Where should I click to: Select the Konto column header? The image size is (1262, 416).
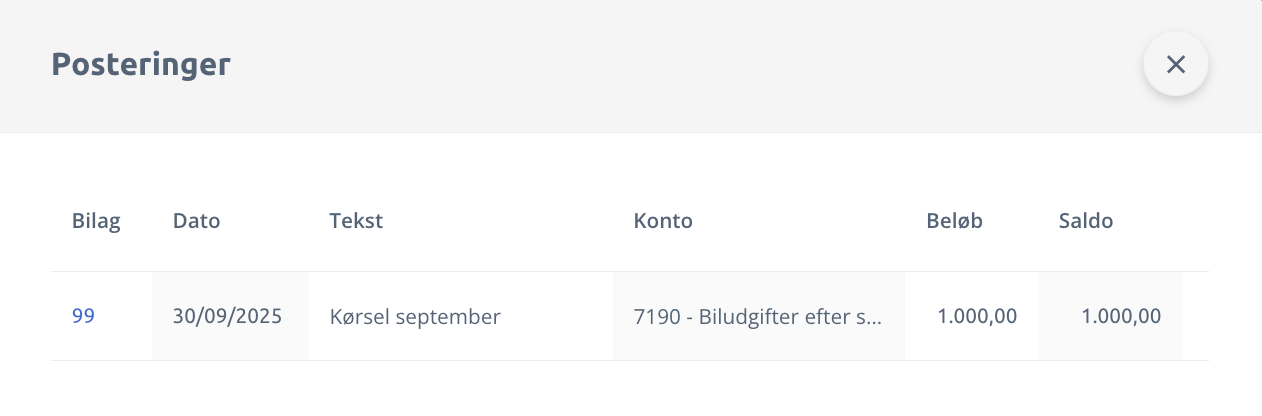click(x=663, y=222)
